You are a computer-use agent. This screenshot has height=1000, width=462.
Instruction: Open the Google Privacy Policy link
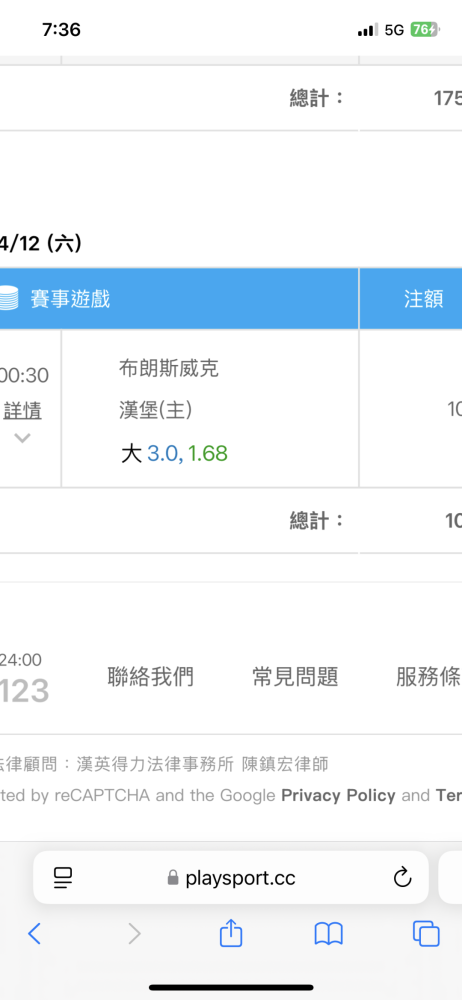338,795
